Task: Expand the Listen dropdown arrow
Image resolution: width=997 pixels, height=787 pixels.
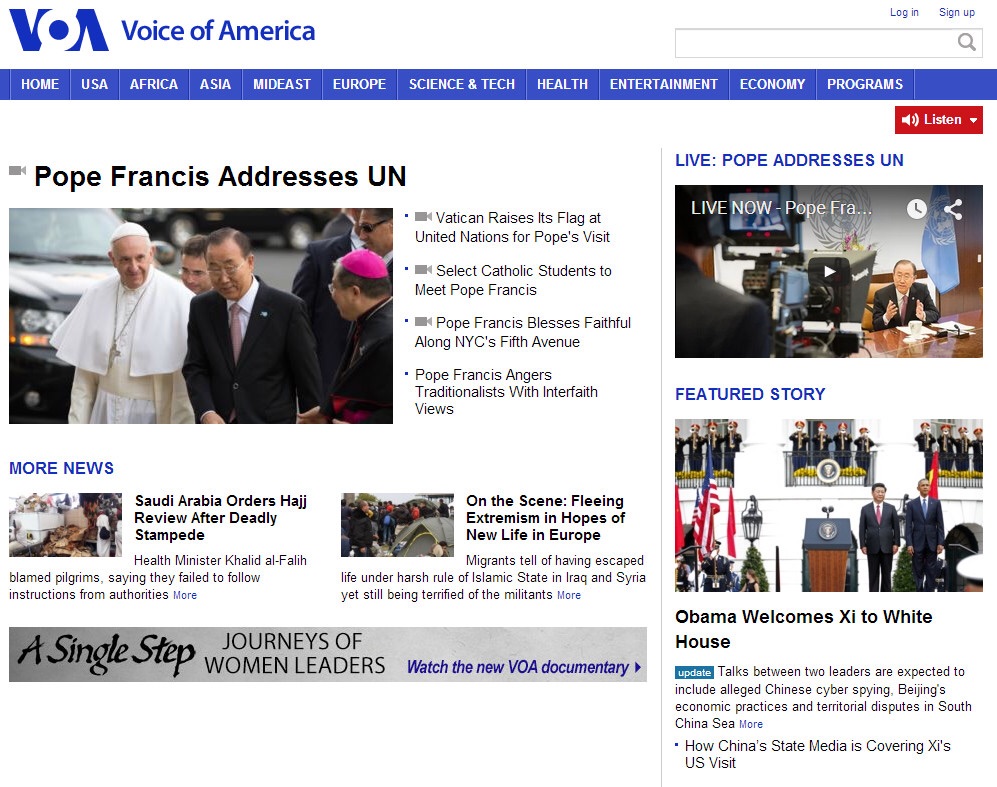Action: [x=973, y=120]
